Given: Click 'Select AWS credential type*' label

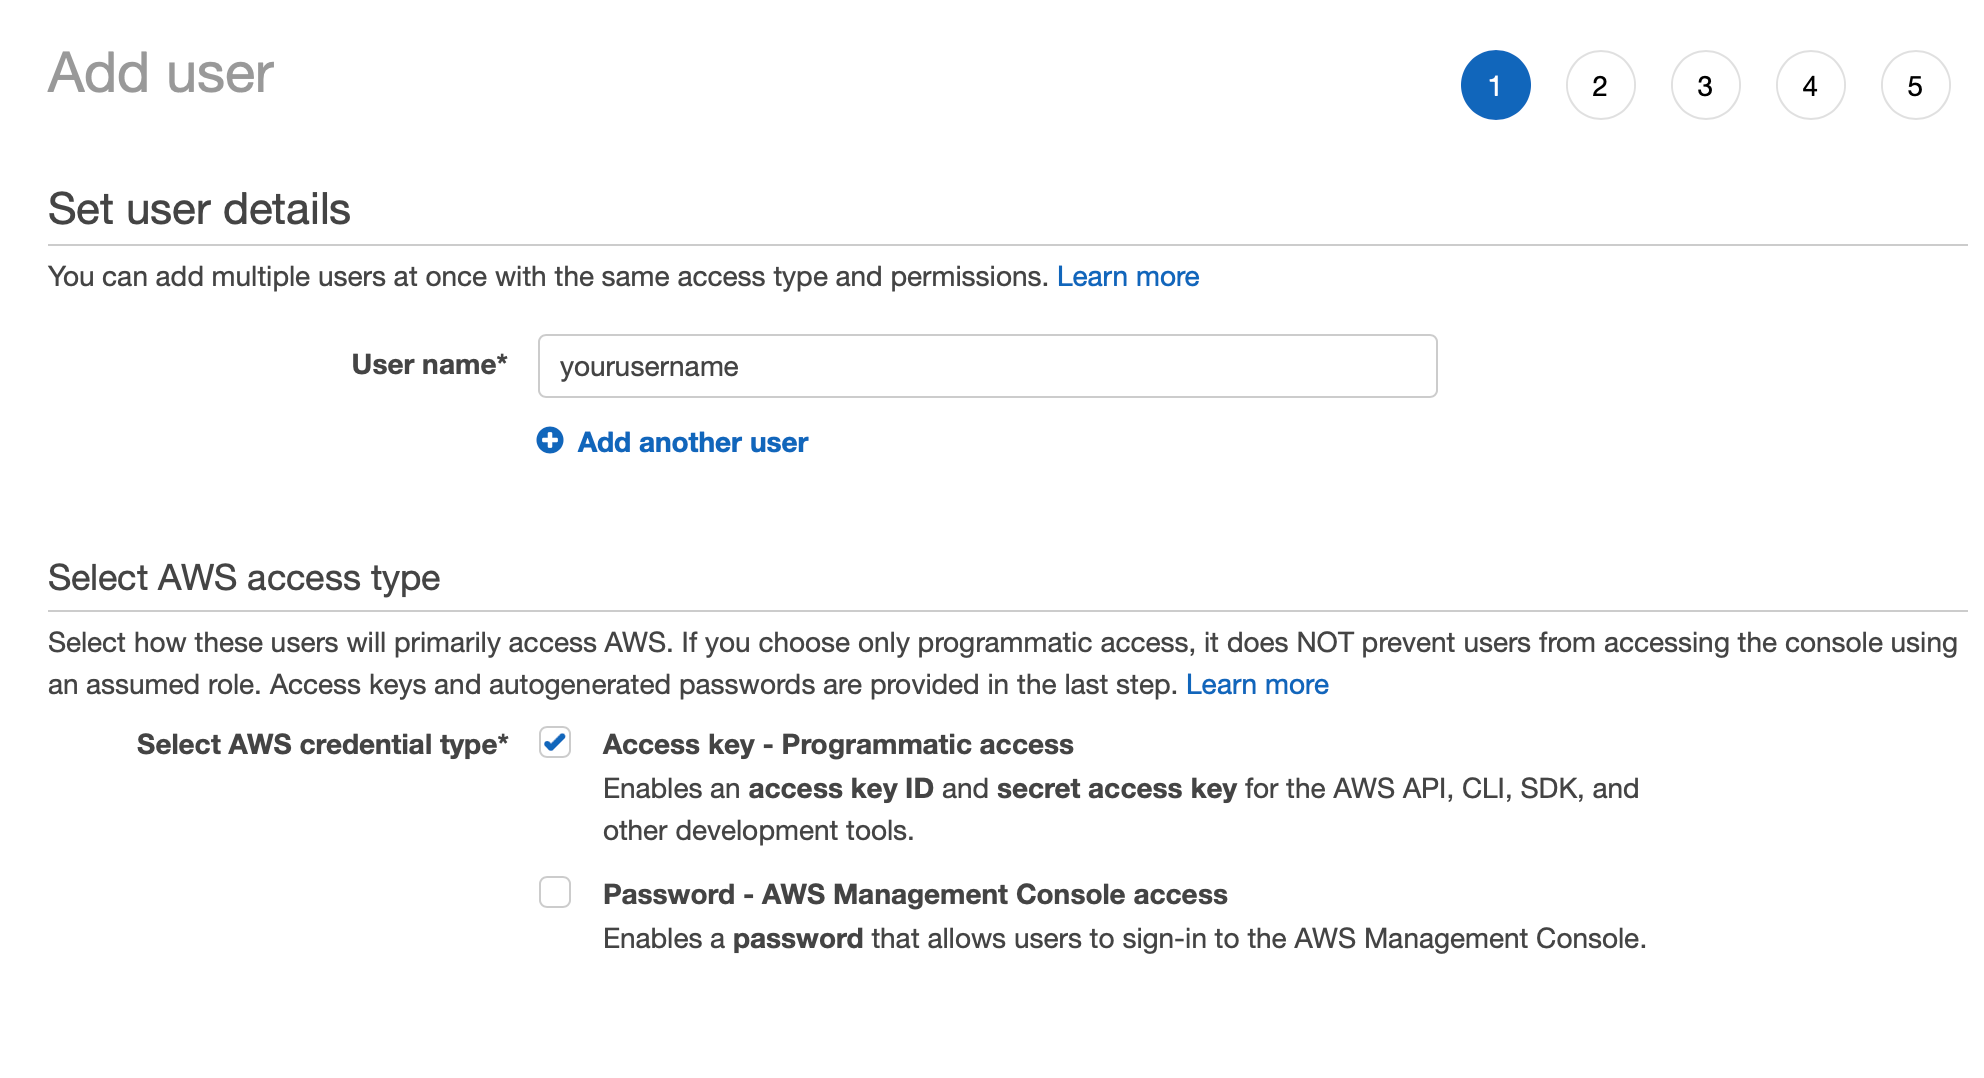Looking at the screenshot, I should pyautogui.click(x=322, y=745).
